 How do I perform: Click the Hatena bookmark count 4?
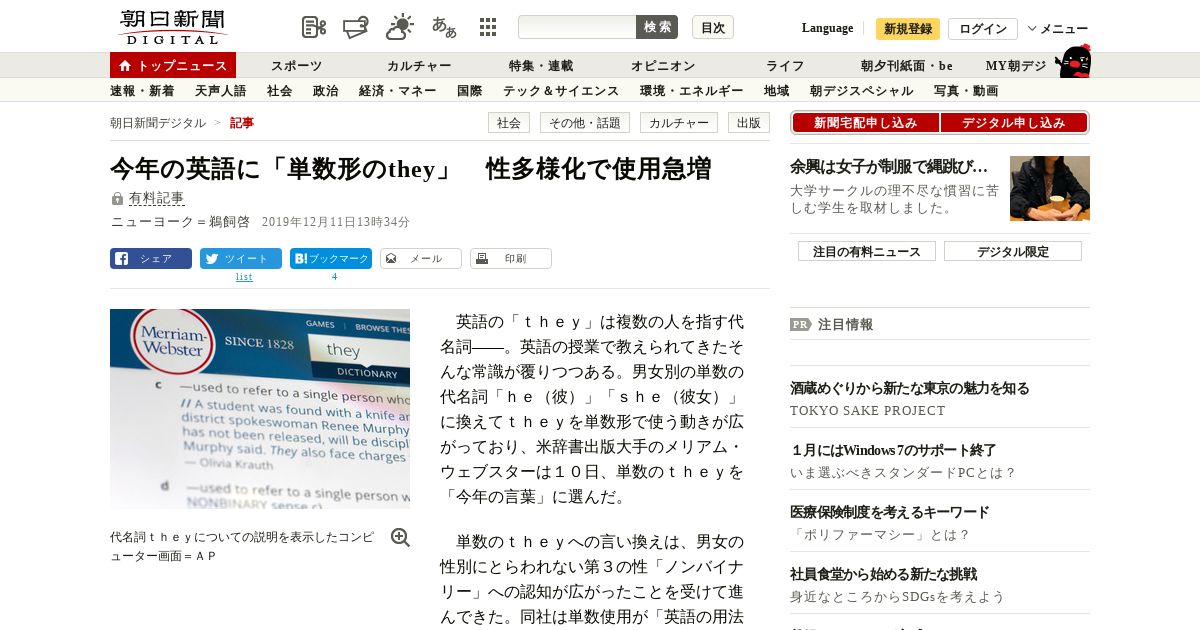tap(334, 277)
